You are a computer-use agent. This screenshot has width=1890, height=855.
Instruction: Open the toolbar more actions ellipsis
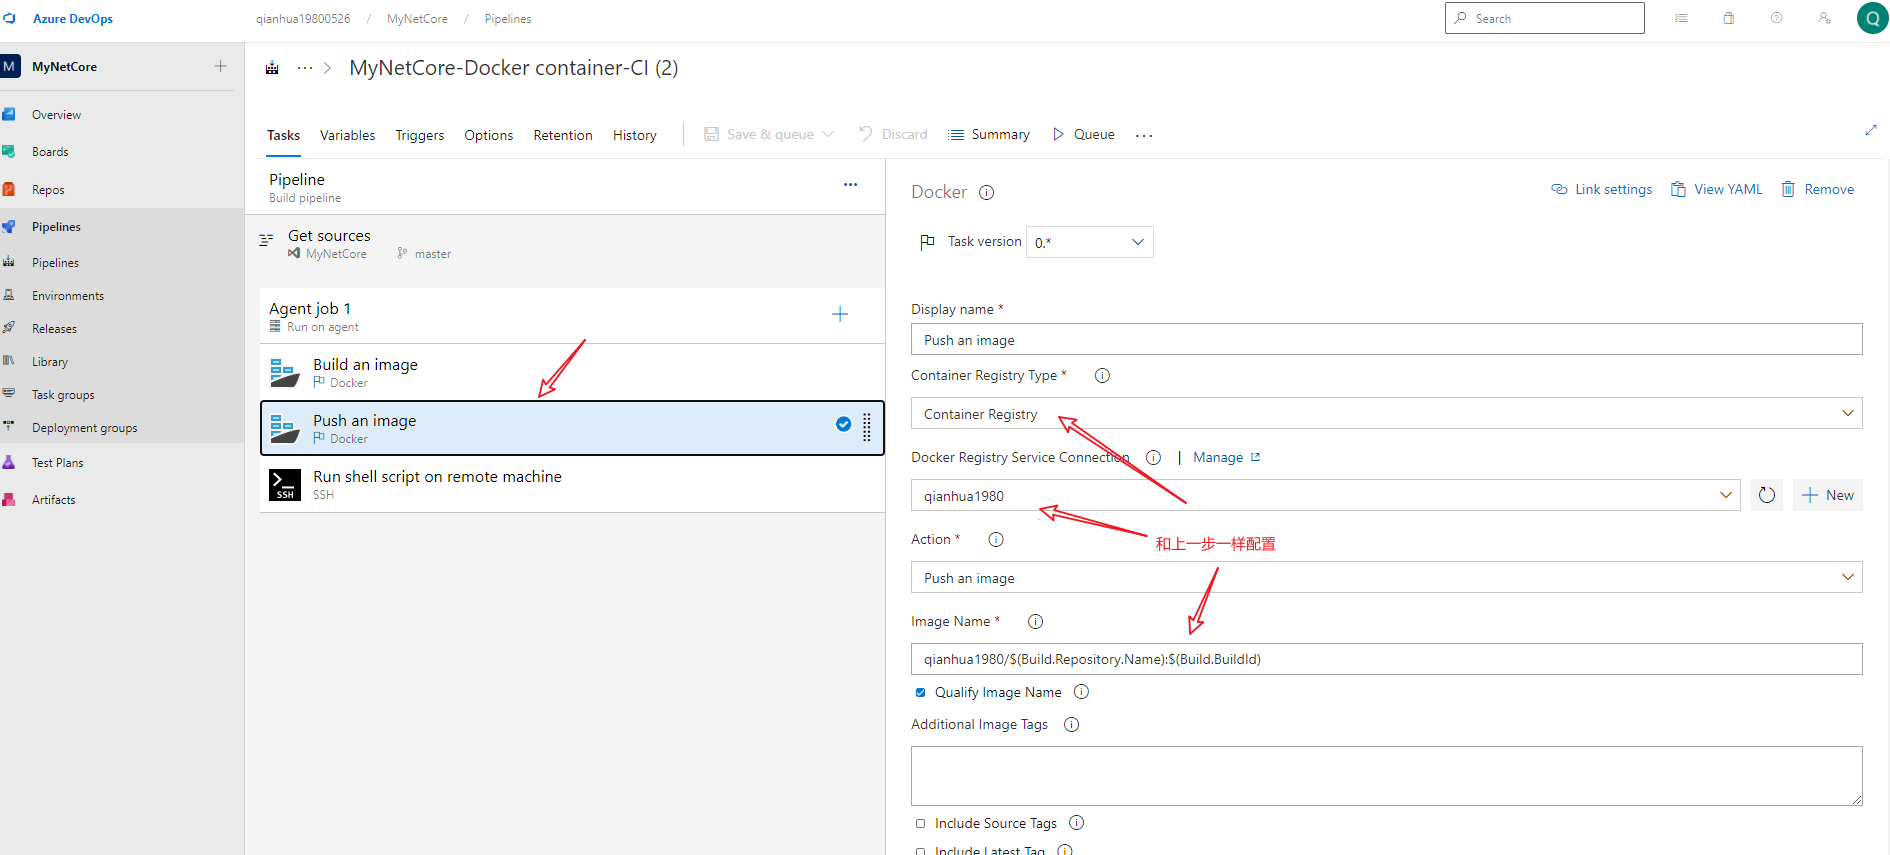pos(1144,136)
